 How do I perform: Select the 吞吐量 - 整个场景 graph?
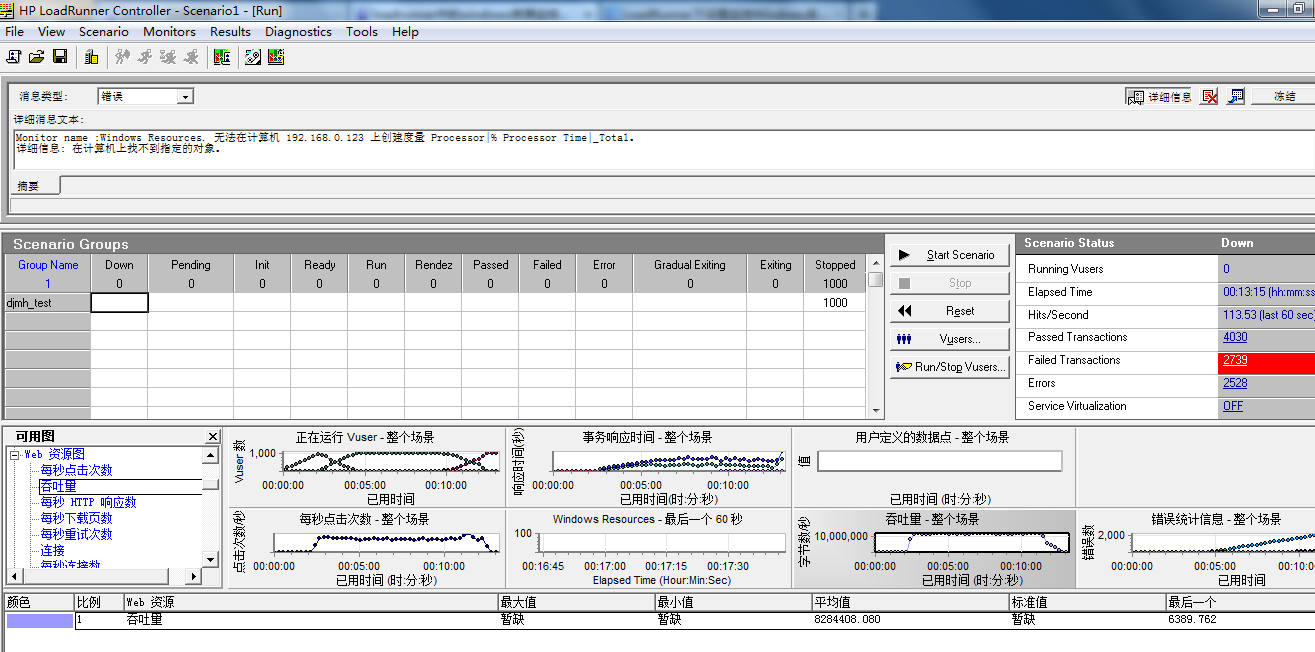pos(933,548)
